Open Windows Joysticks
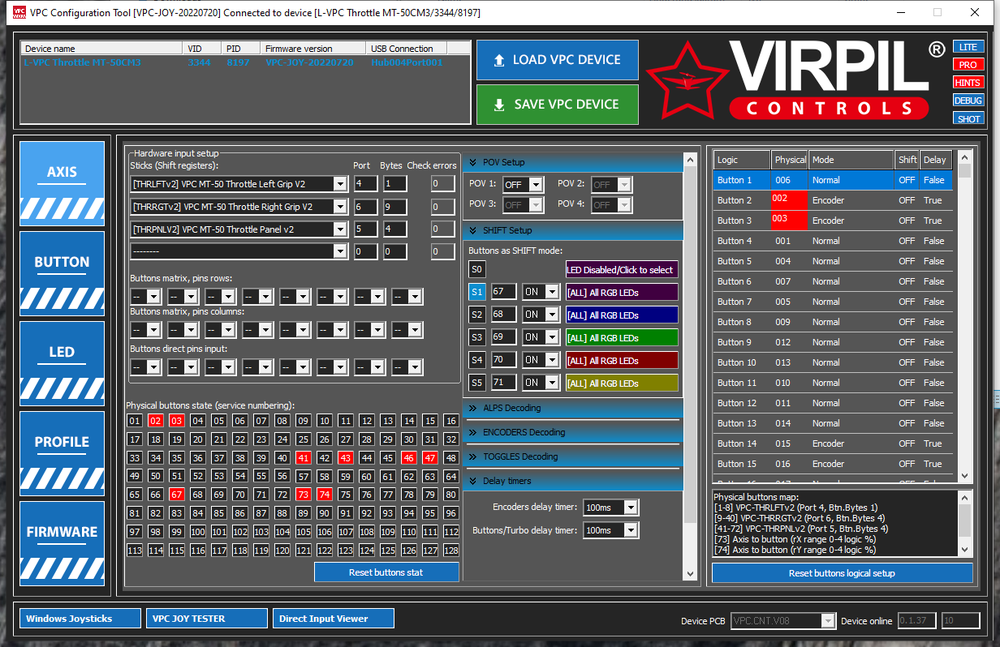Screen dimensions: 1000x647 80,618
